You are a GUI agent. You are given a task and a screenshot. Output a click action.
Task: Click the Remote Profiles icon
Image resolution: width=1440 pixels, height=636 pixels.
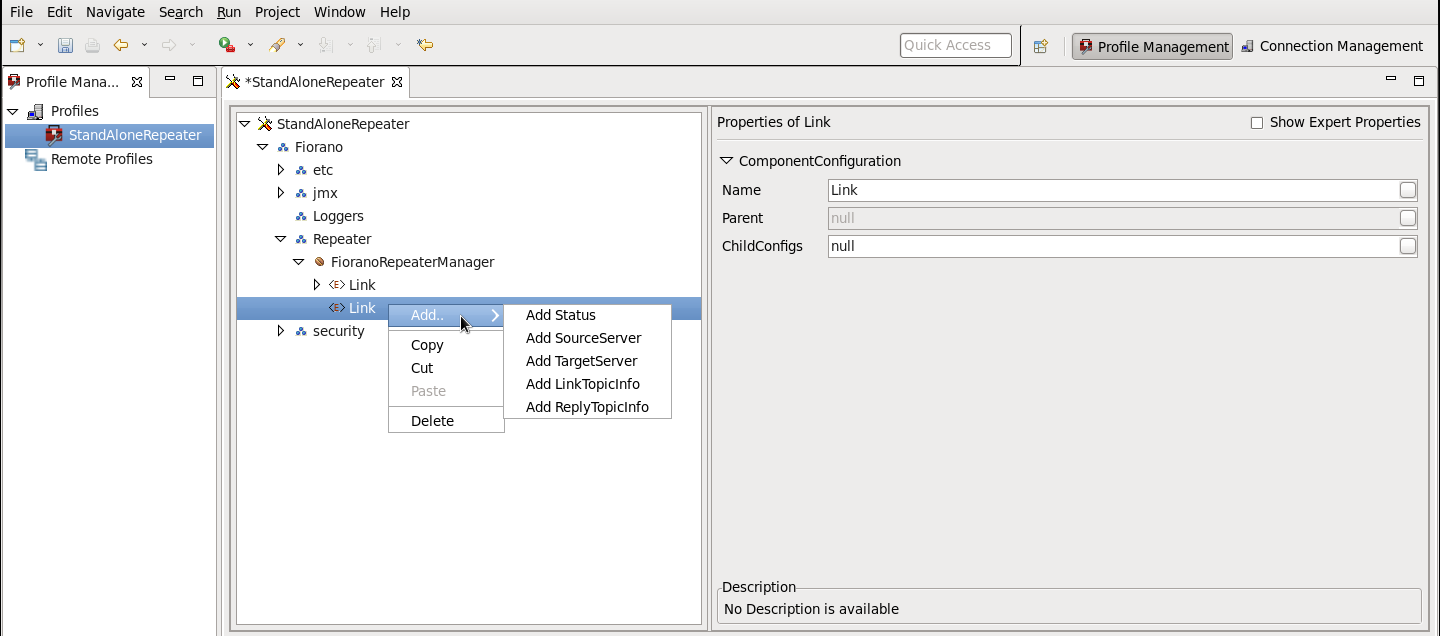[35, 159]
